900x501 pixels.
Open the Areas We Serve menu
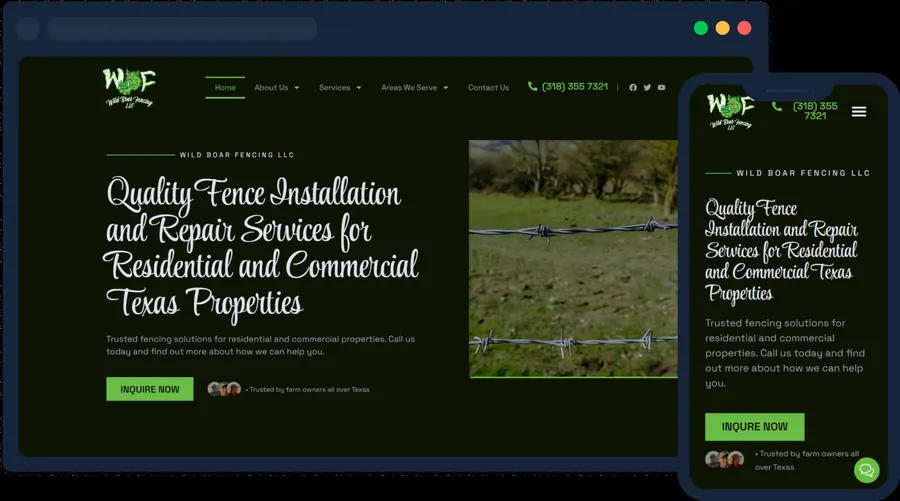(x=409, y=87)
